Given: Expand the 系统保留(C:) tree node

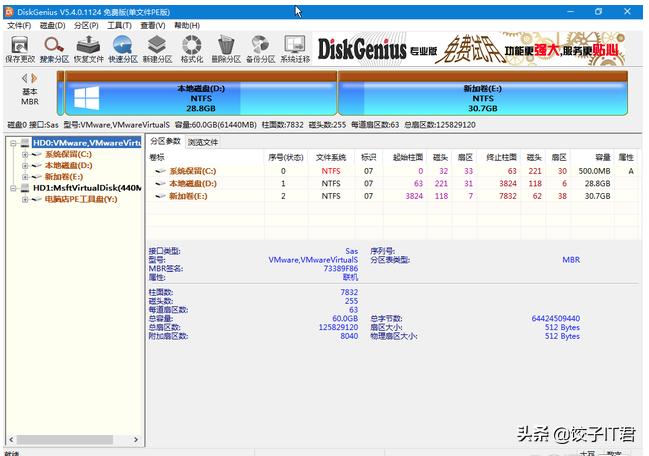Looking at the screenshot, I should point(25,154).
